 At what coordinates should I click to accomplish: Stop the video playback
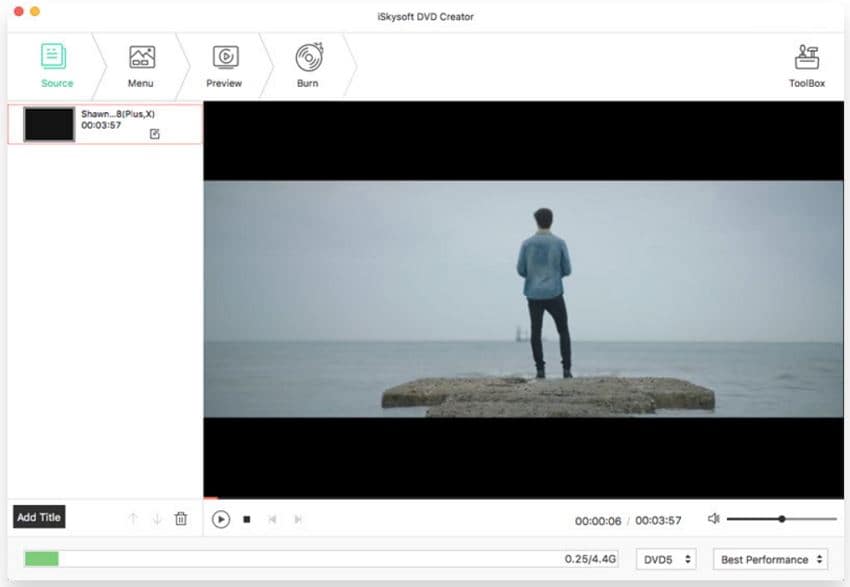(x=247, y=519)
